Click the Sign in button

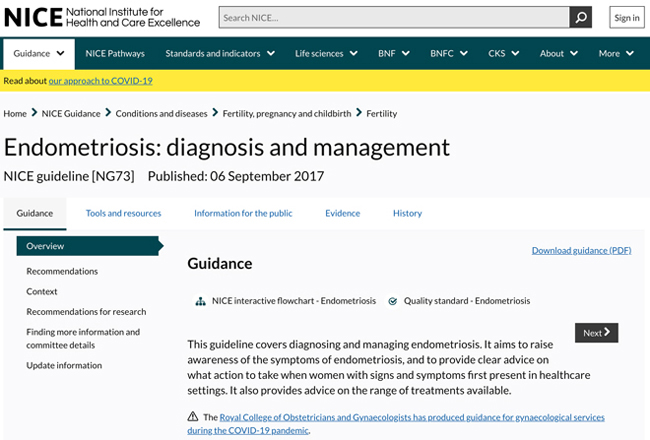click(x=627, y=17)
